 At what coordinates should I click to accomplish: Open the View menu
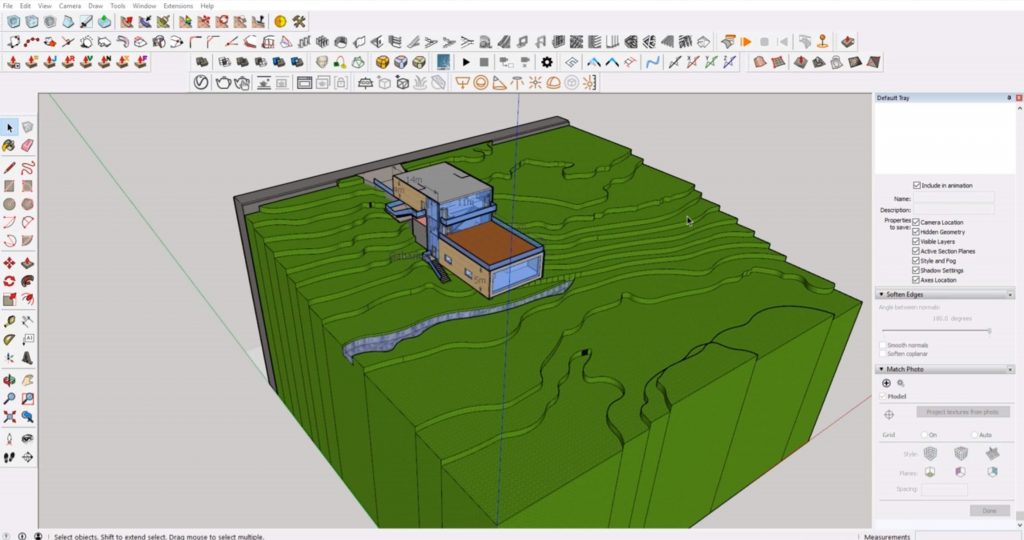point(45,6)
